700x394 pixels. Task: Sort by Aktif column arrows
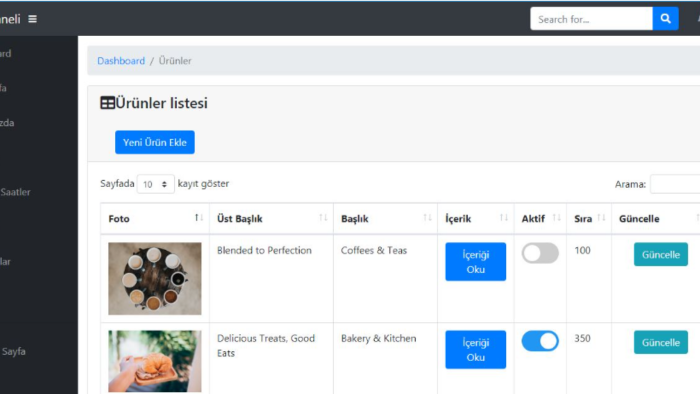556,218
